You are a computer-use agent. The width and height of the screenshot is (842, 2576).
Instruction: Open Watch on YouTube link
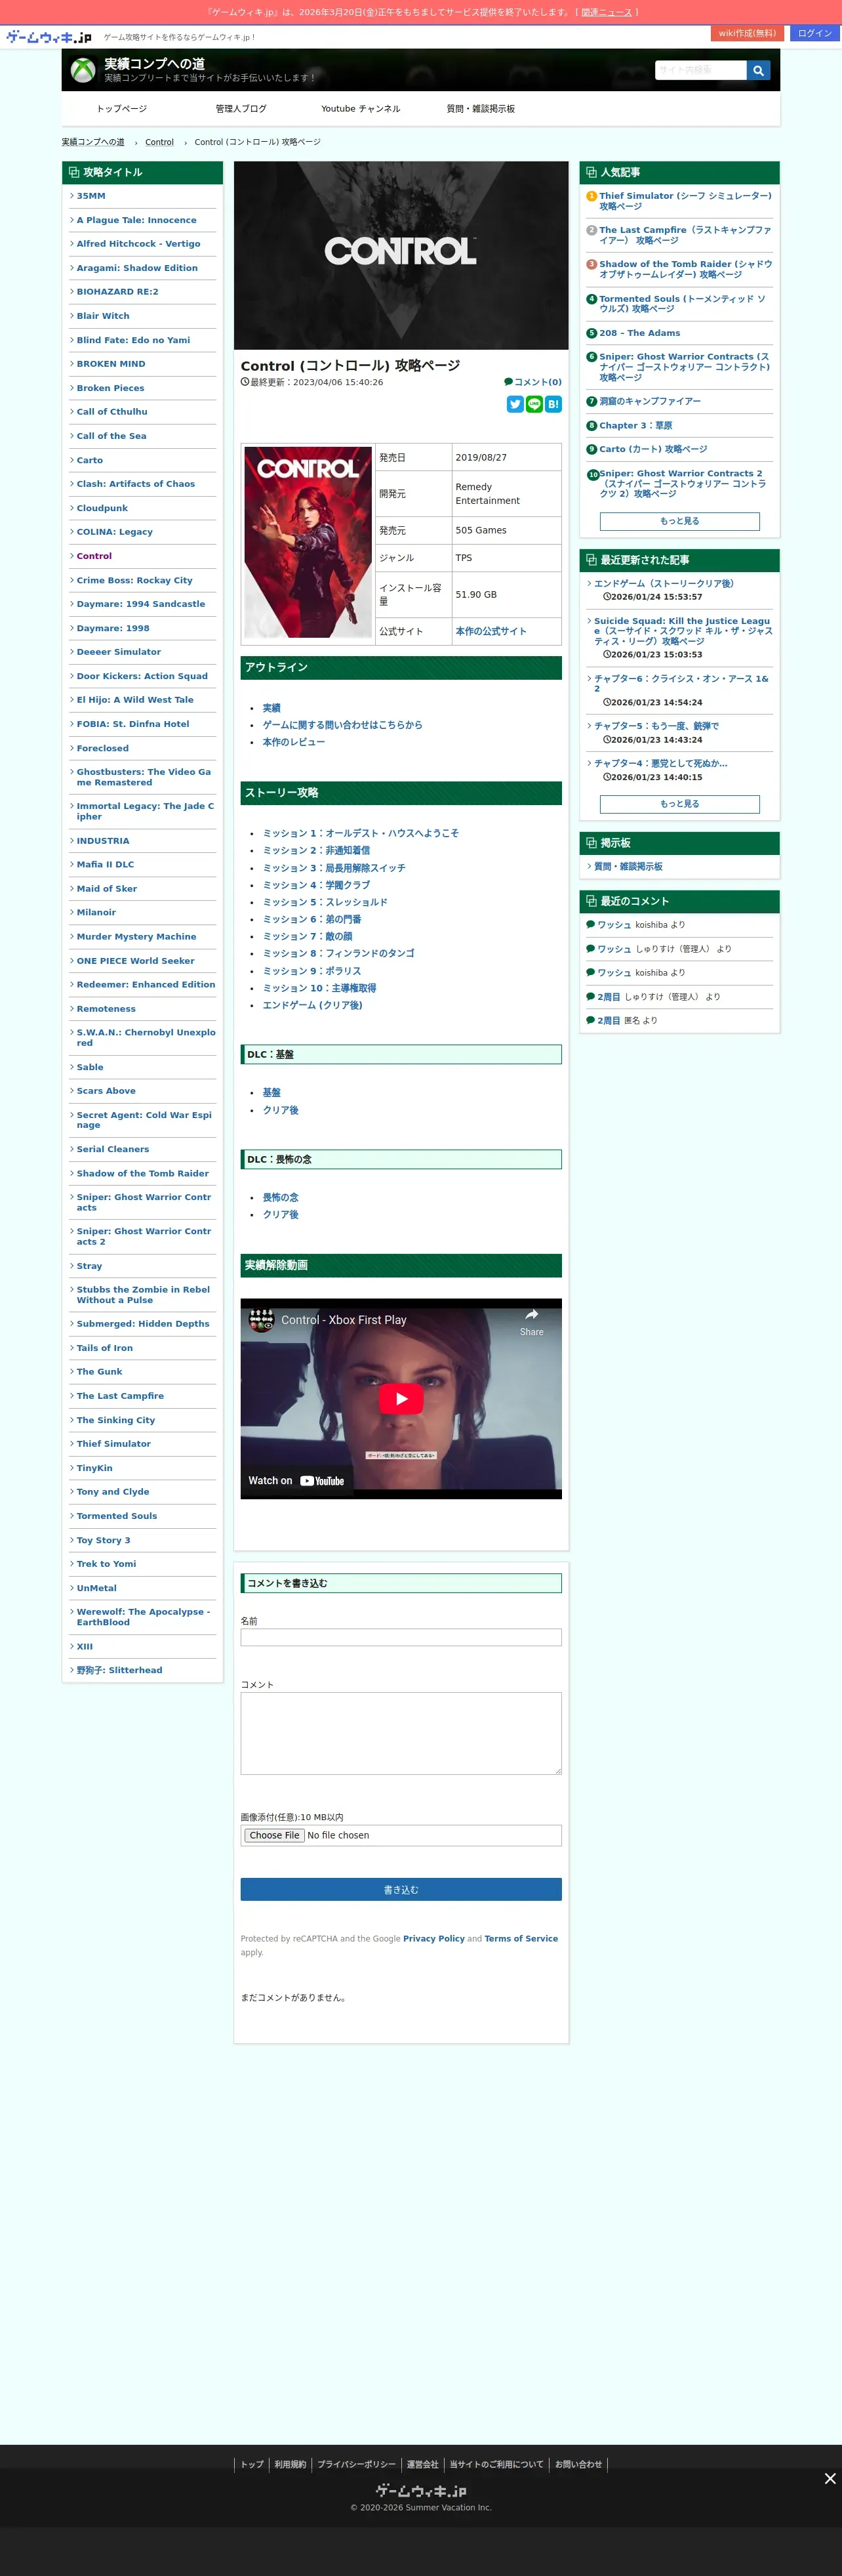296,1481
